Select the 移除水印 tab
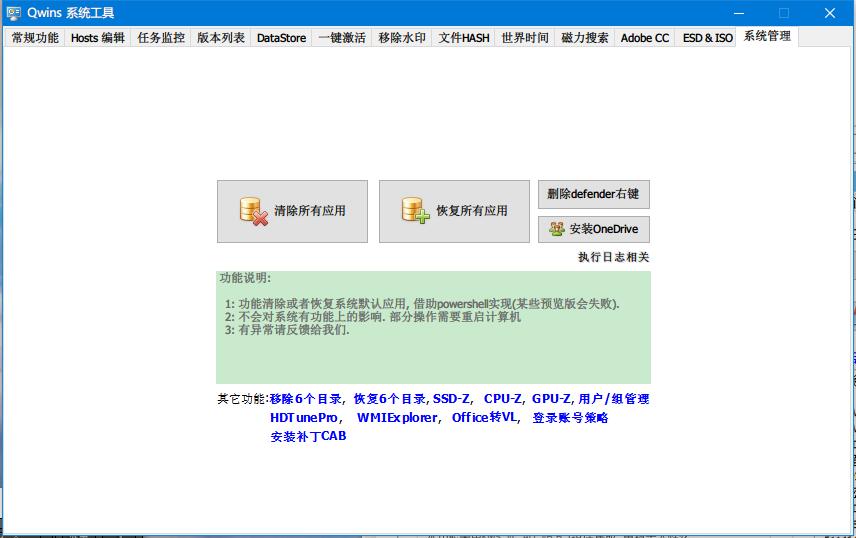This screenshot has height=538, width=856. (402, 38)
